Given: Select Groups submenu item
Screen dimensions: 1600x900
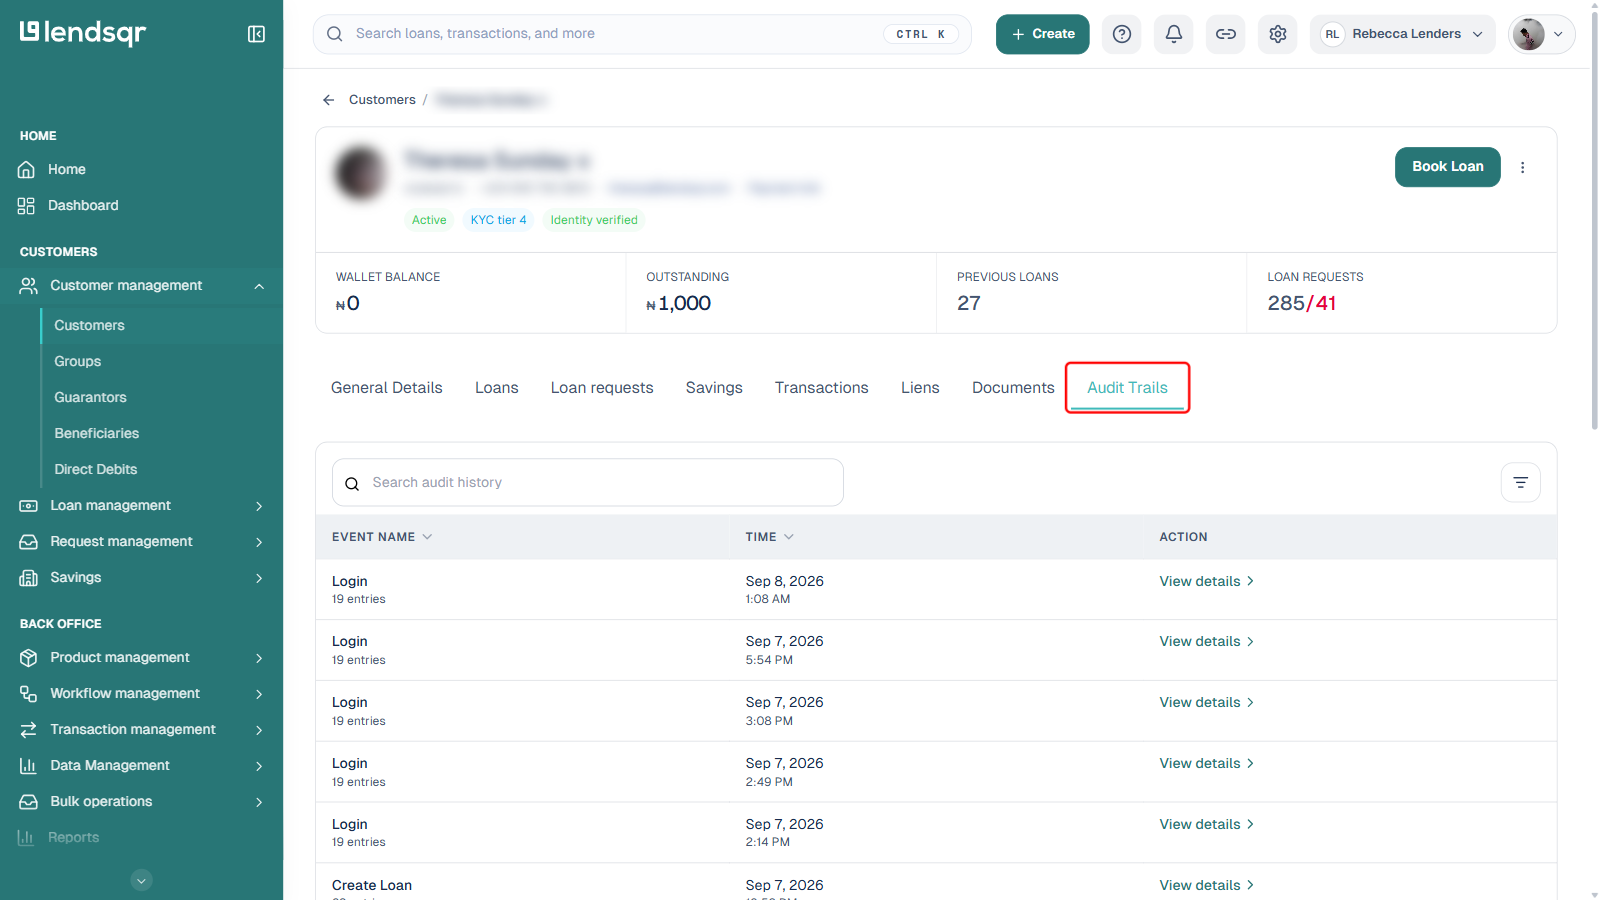Looking at the screenshot, I should (x=78, y=362).
